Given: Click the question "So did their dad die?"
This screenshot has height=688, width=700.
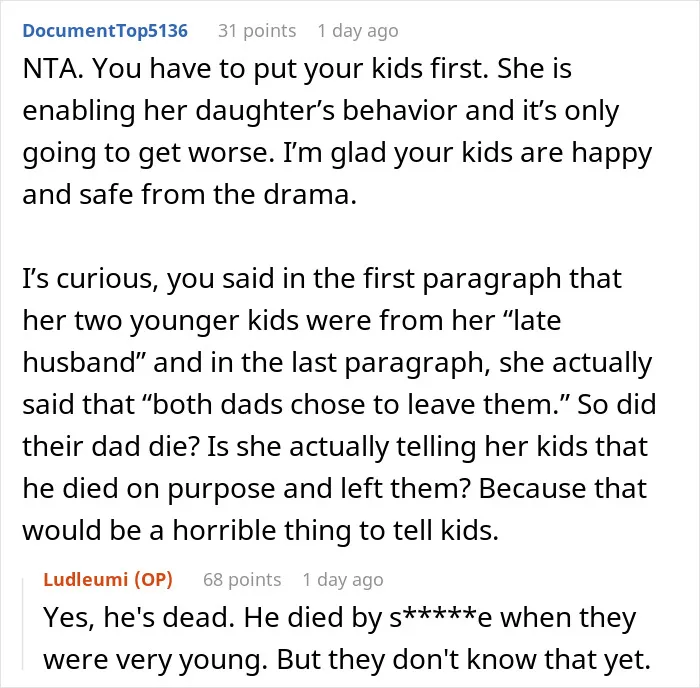Looking at the screenshot, I should [x=339, y=425].
